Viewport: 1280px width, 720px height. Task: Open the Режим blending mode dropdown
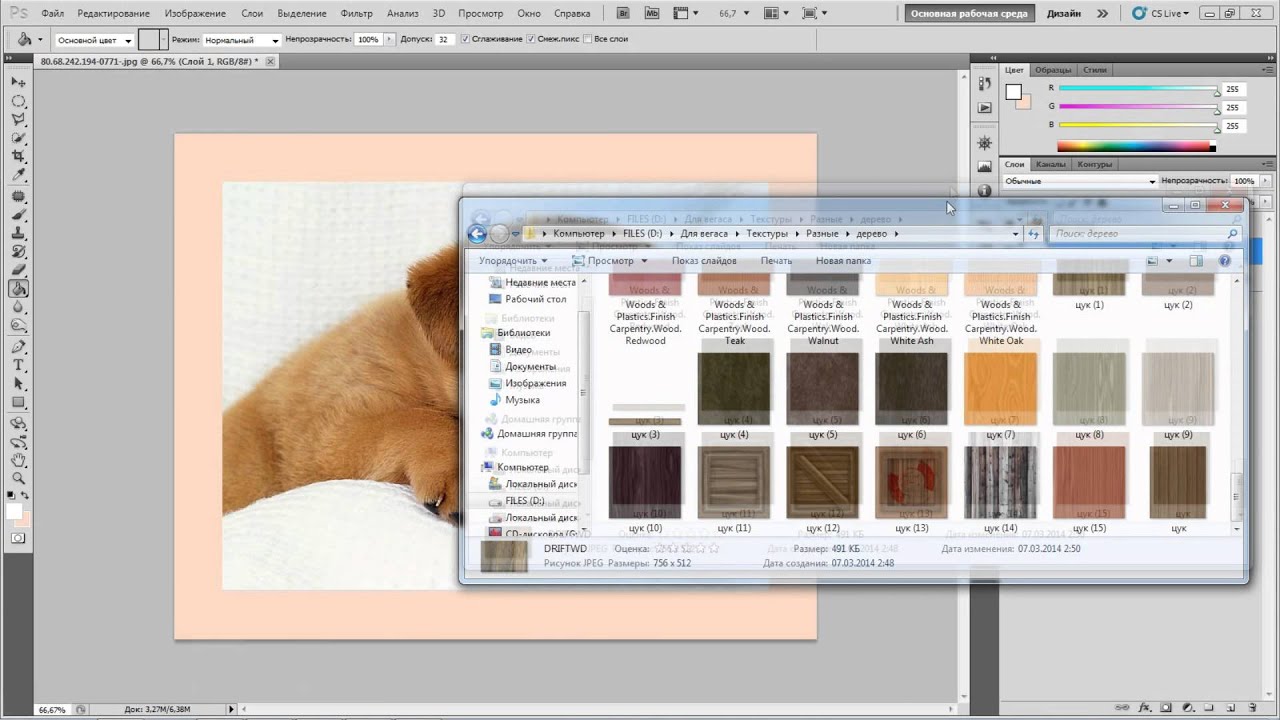pos(242,40)
